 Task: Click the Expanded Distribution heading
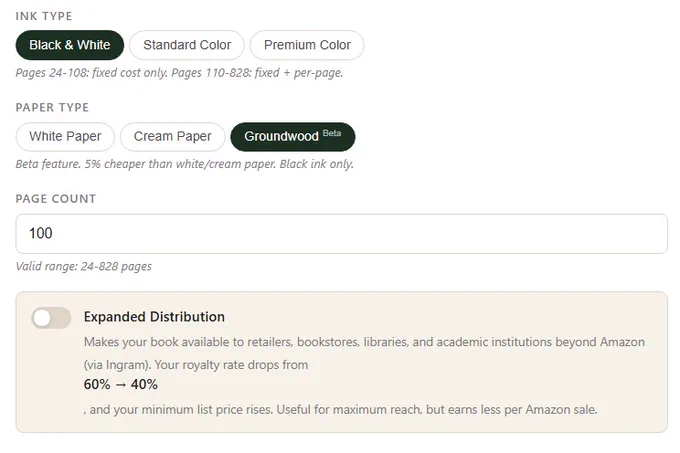[154, 317]
